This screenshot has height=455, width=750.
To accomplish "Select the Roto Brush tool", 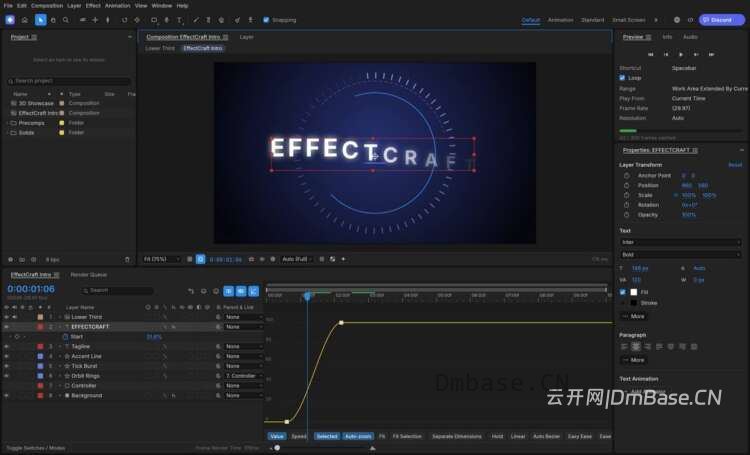I will tap(237, 20).
